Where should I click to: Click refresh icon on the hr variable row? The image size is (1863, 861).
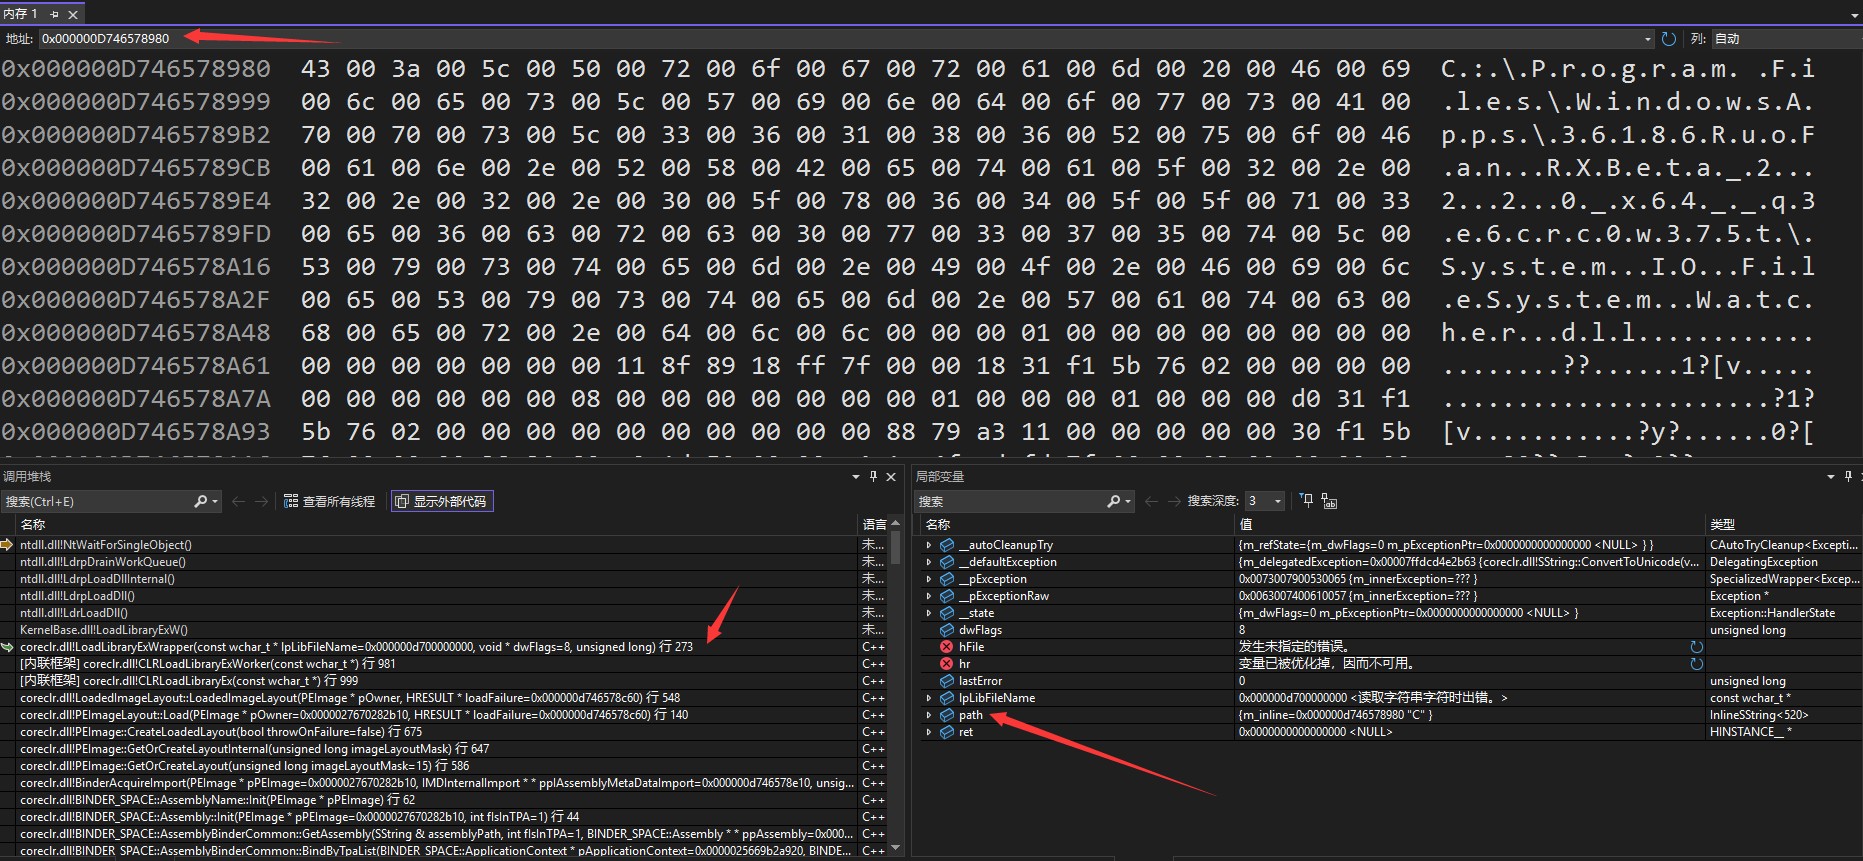[x=1696, y=664]
